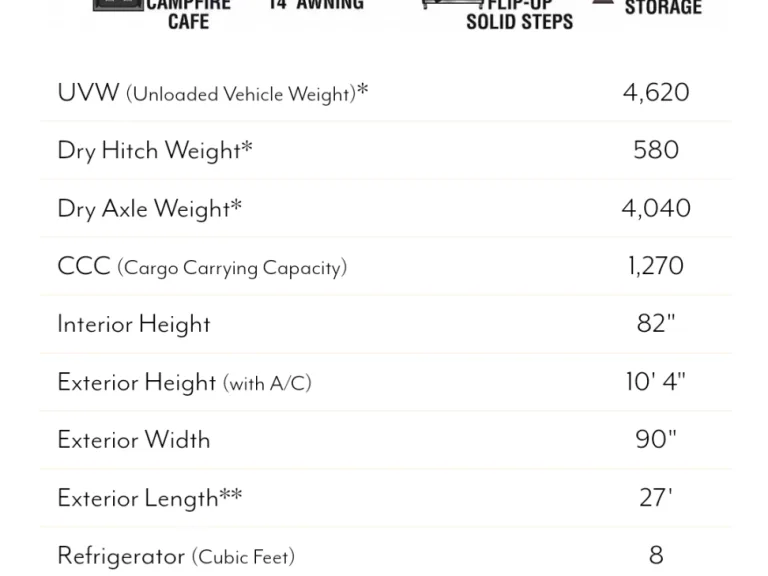Click the Flip-Up Solid Steps icon
The height and width of the screenshot is (576, 768).
click(x=453, y=4)
